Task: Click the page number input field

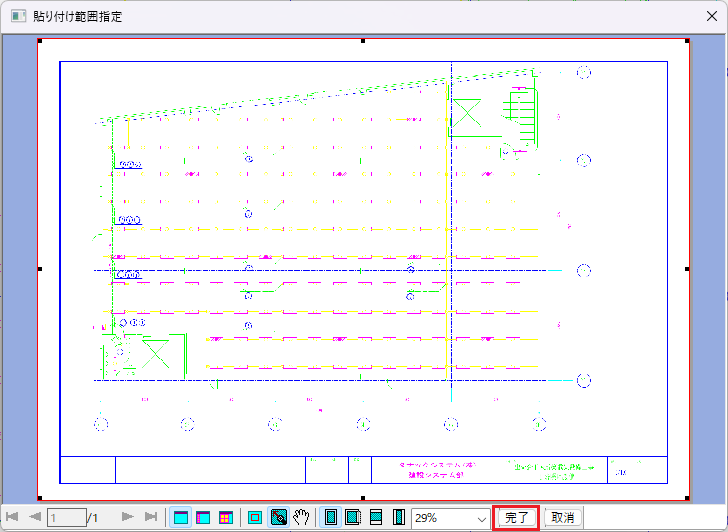Action: click(x=66, y=517)
